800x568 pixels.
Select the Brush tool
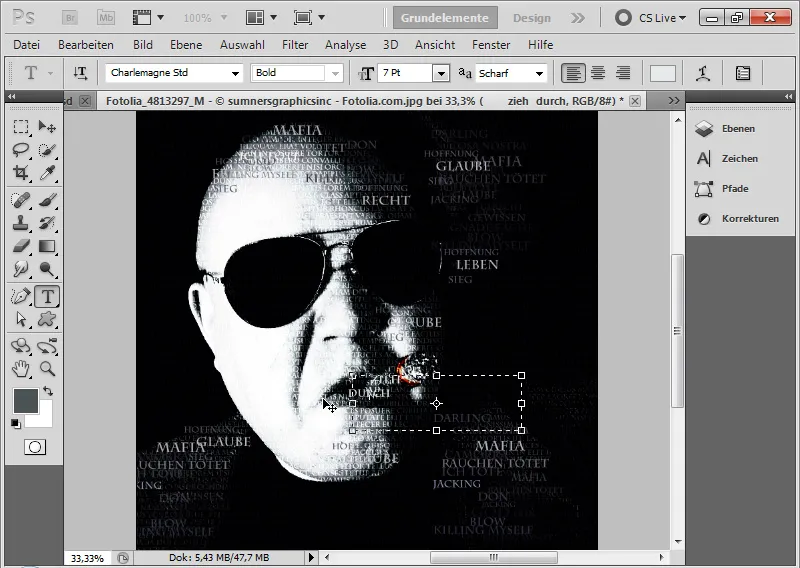(47, 200)
